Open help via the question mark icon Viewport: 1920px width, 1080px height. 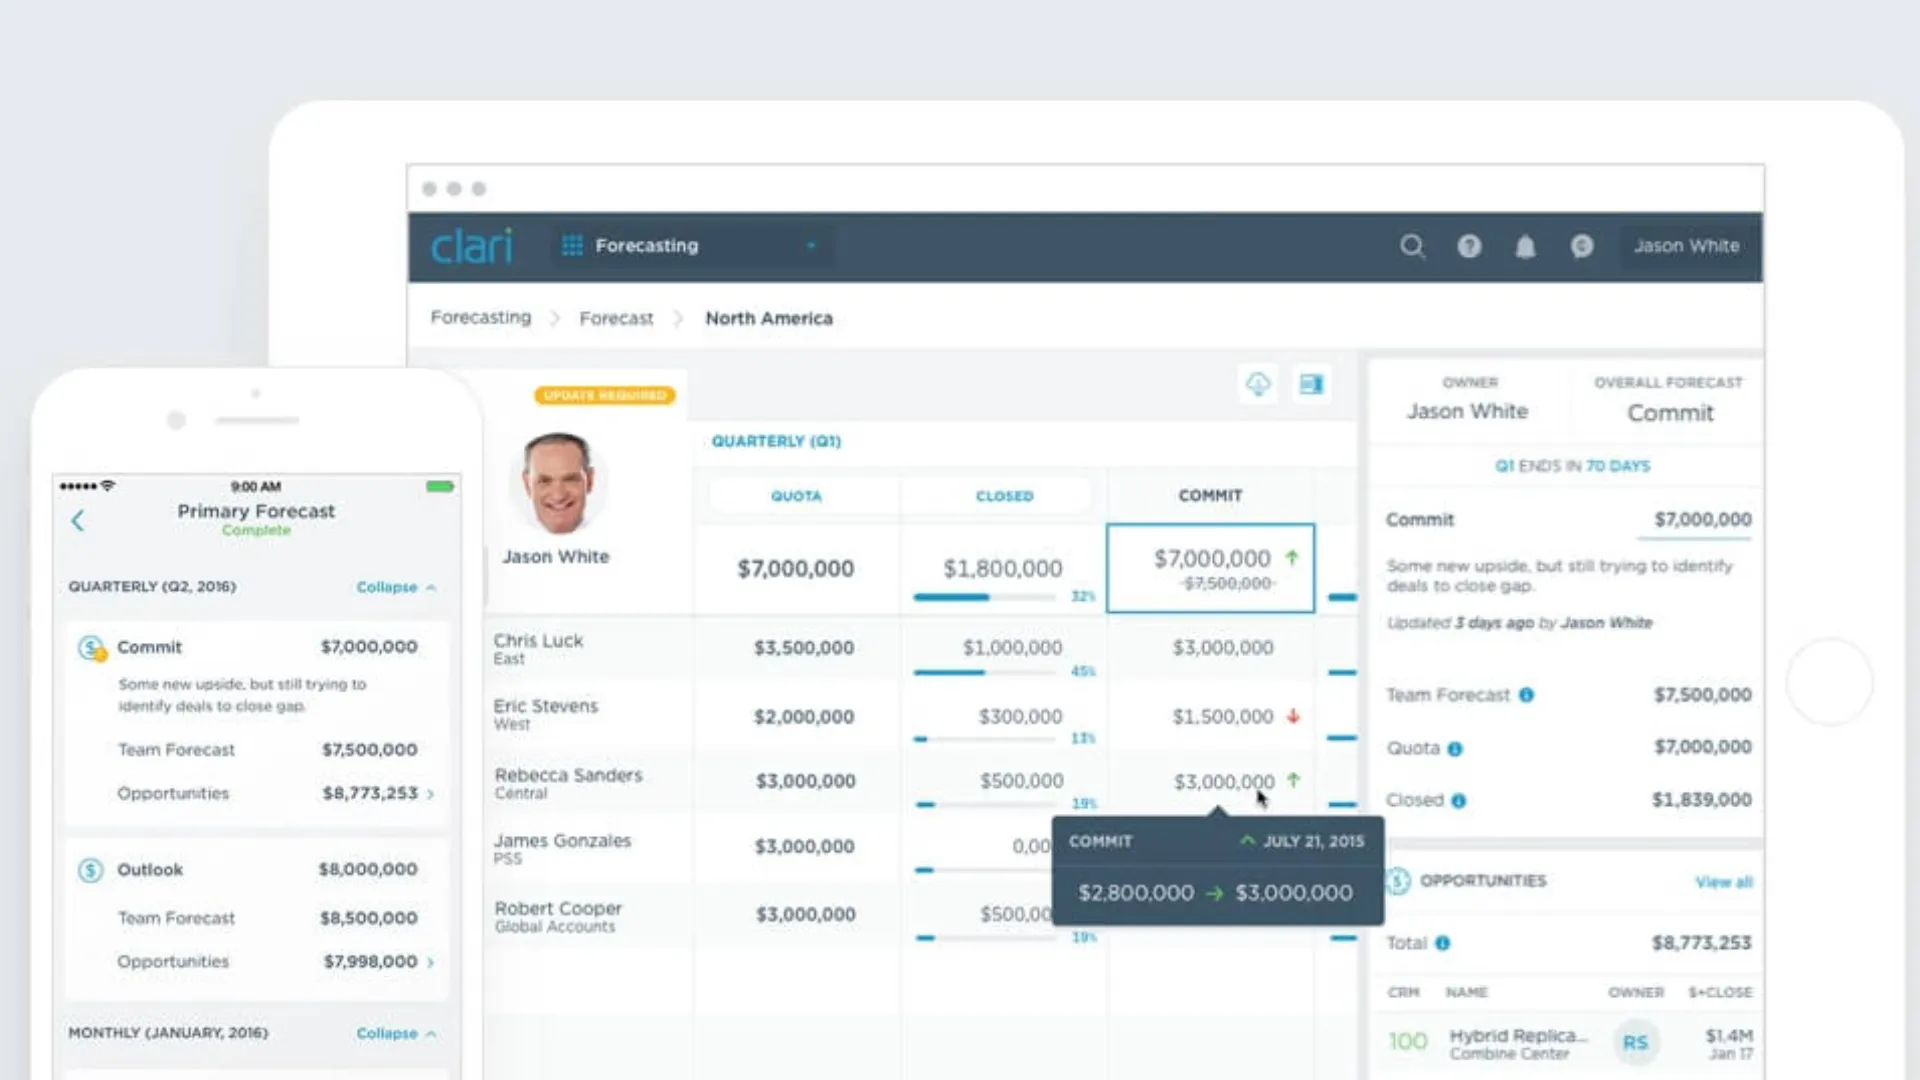click(x=1468, y=246)
